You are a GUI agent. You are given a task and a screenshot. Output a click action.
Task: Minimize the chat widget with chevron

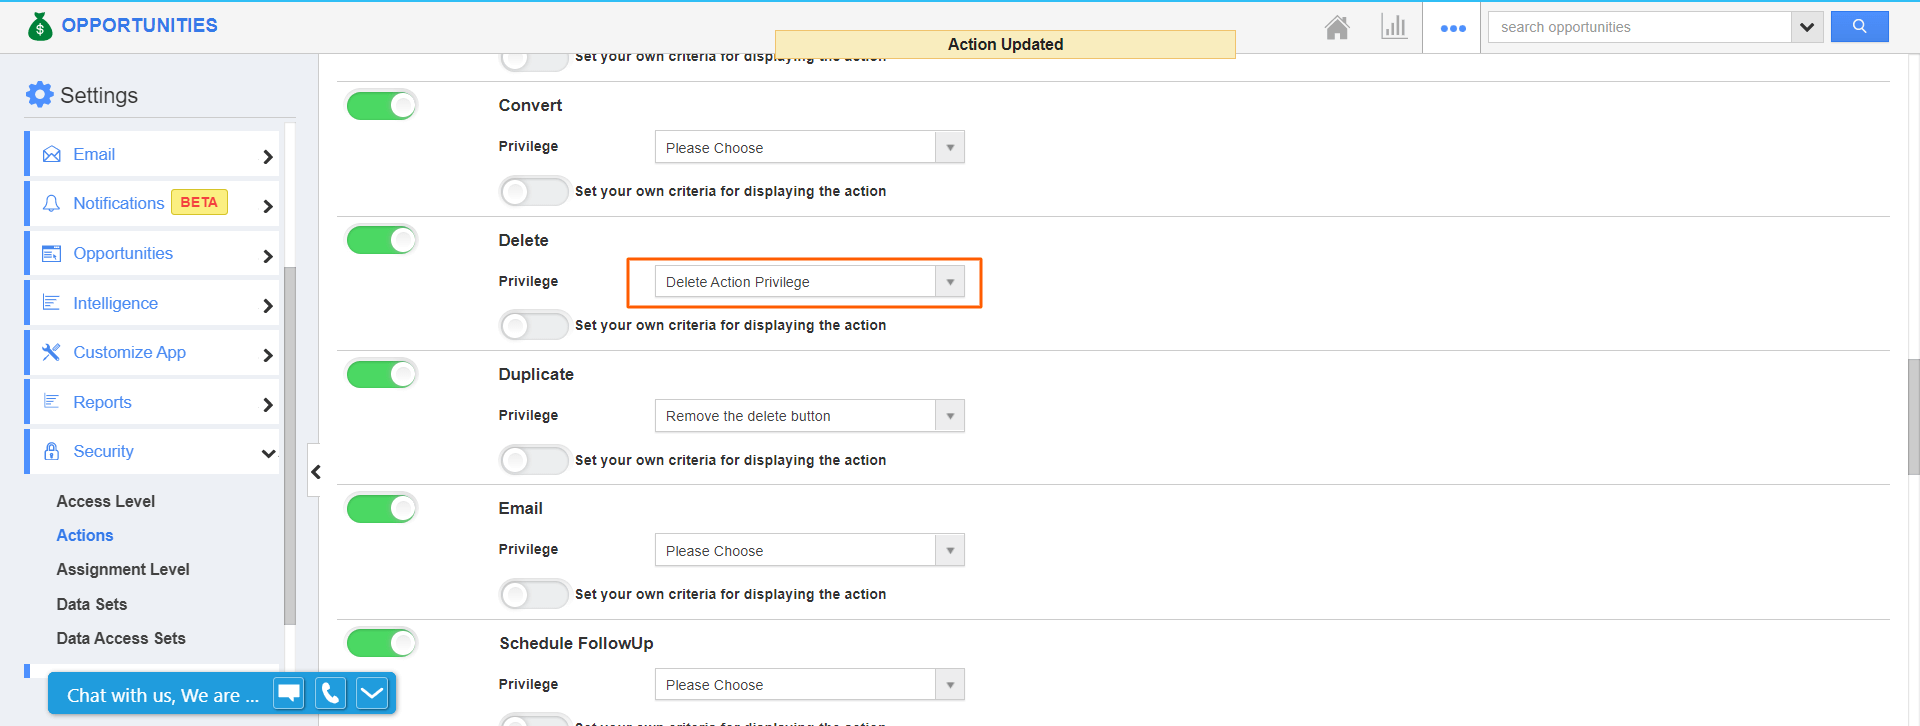coord(372,693)
